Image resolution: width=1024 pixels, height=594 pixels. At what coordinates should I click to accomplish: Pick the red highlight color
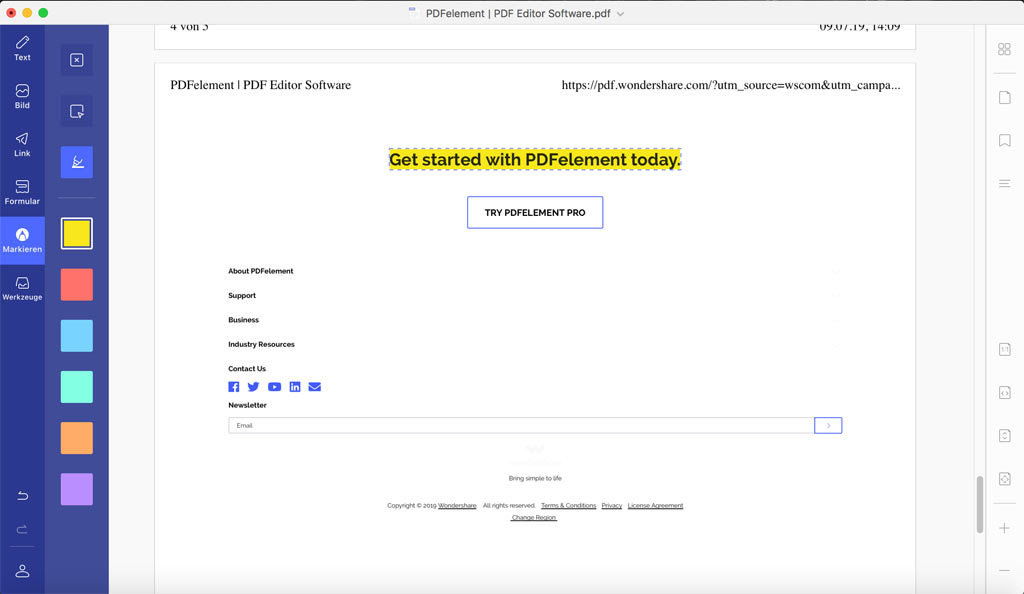pos(76,285)
